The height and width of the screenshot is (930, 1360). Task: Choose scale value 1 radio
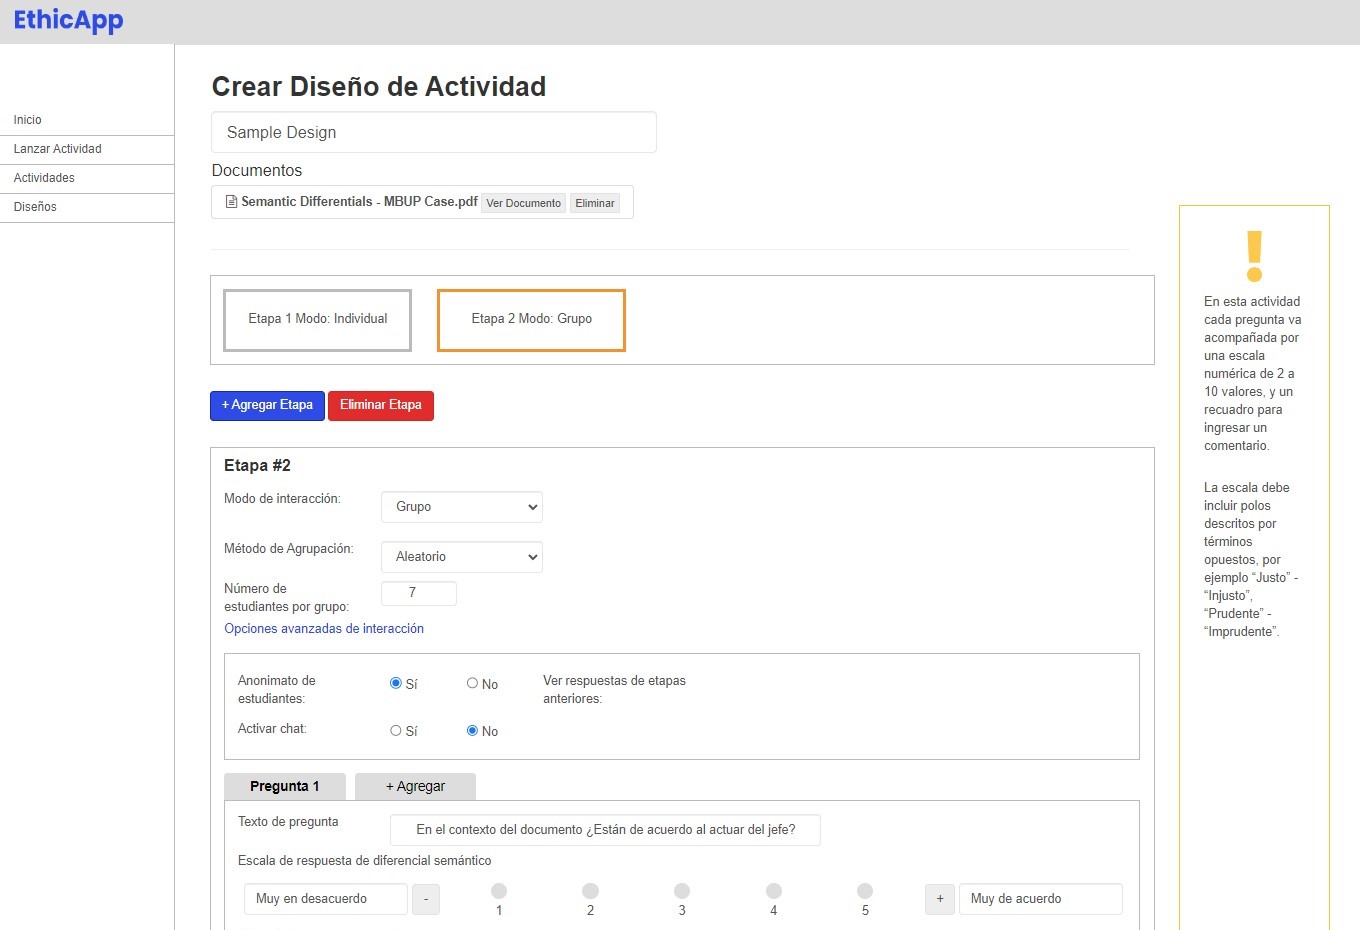pos(499,891)
